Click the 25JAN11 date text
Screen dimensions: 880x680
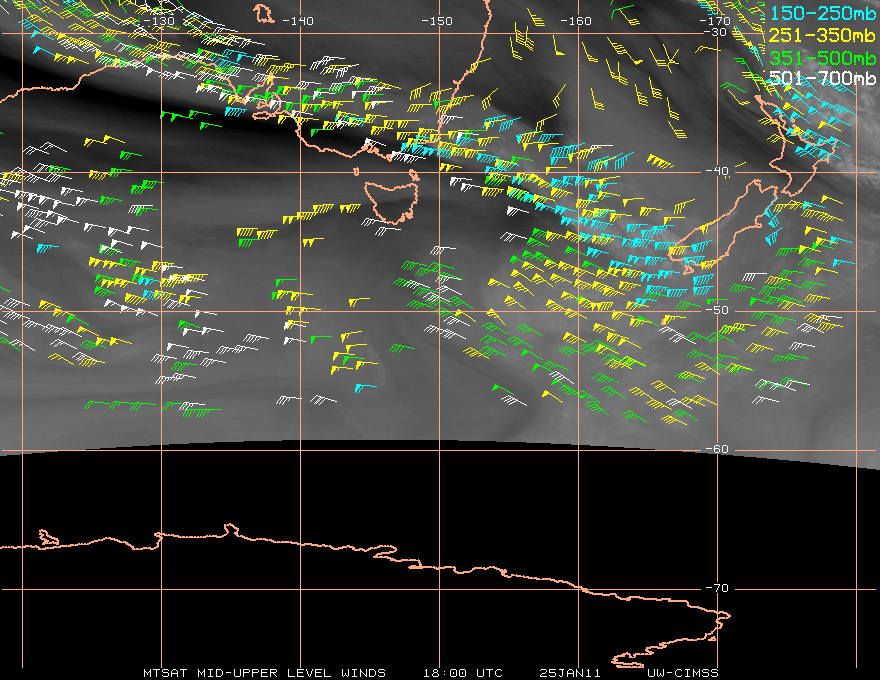click(x=570, y=673)
